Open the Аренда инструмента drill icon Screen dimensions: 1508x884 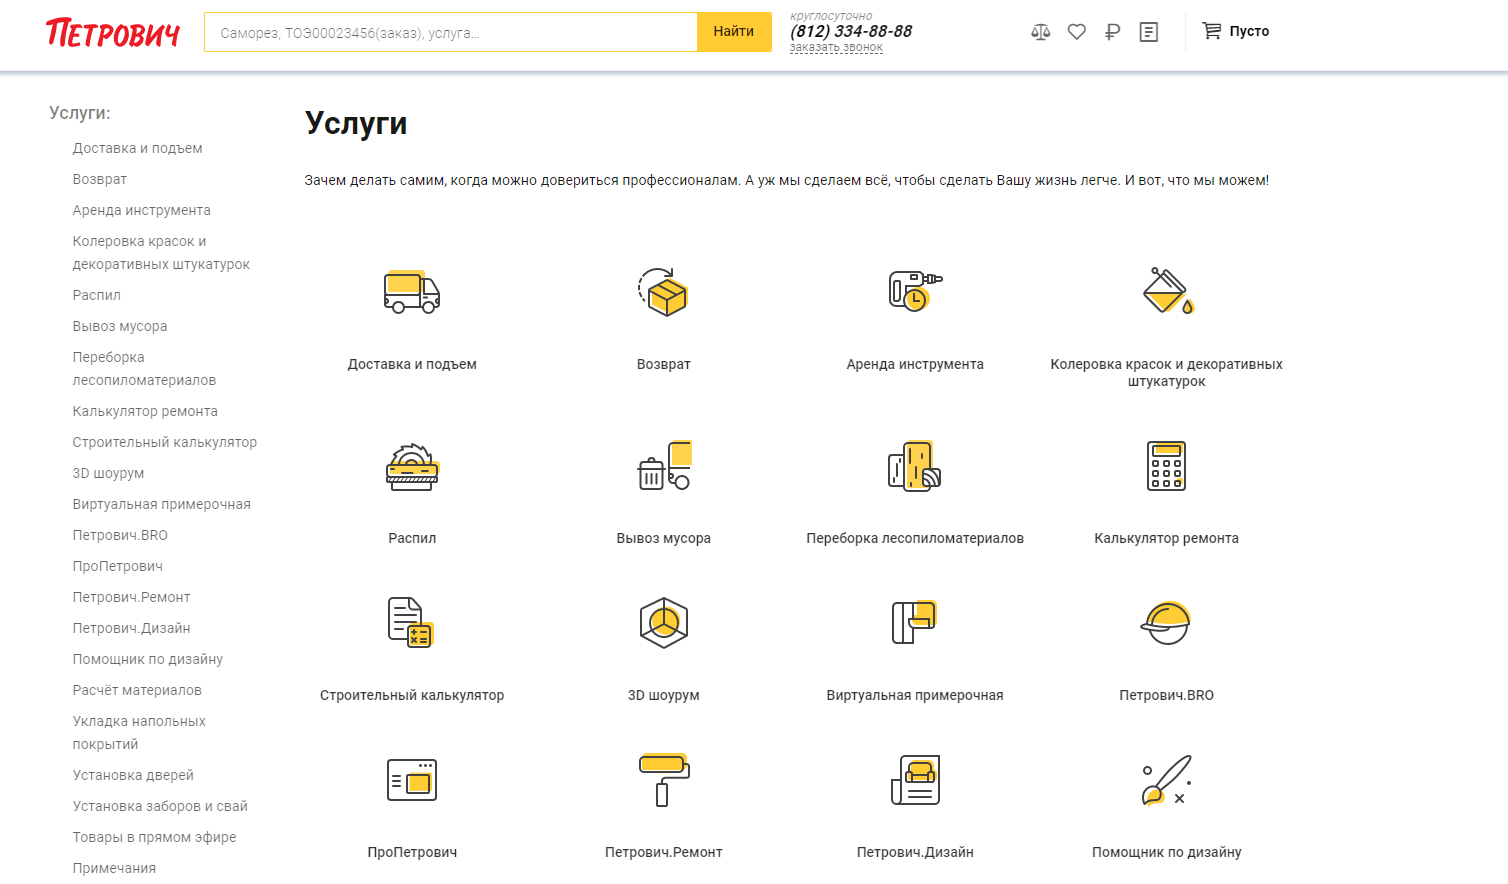[x=915, y=291]
